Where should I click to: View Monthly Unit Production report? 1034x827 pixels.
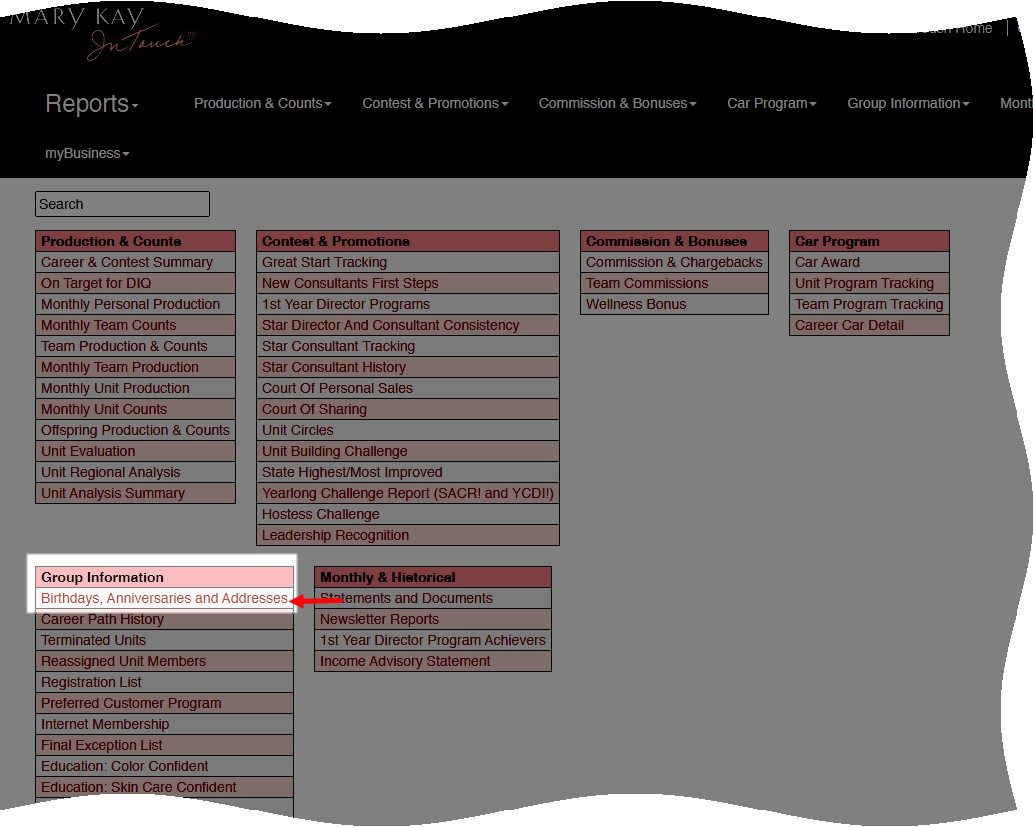(135, 388)
